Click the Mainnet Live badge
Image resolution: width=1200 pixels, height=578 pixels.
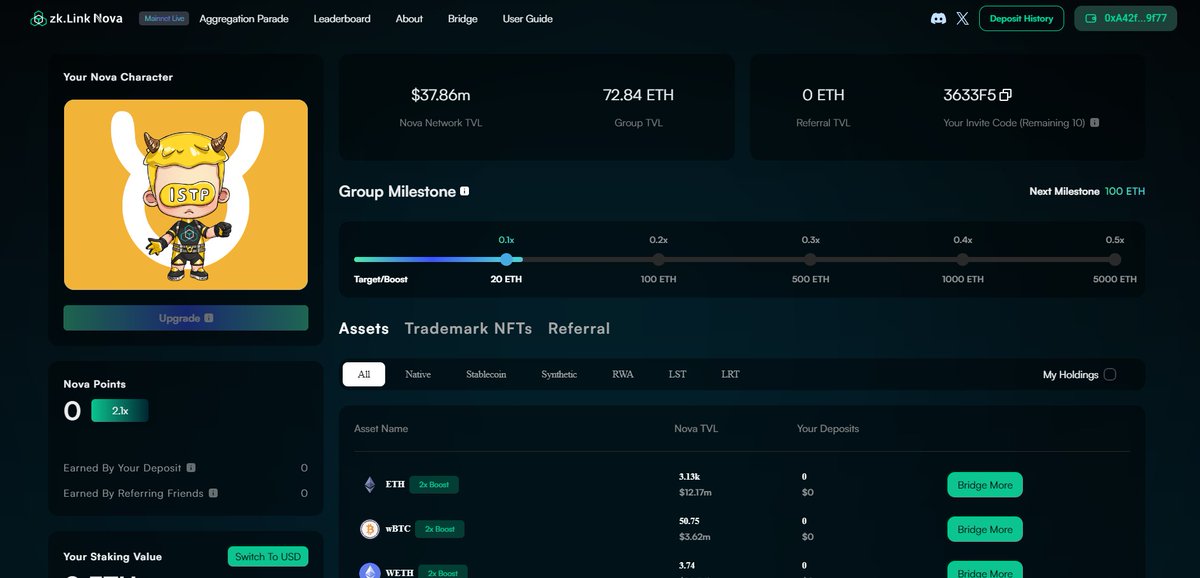pyautogui.click(x=163, y=19)
